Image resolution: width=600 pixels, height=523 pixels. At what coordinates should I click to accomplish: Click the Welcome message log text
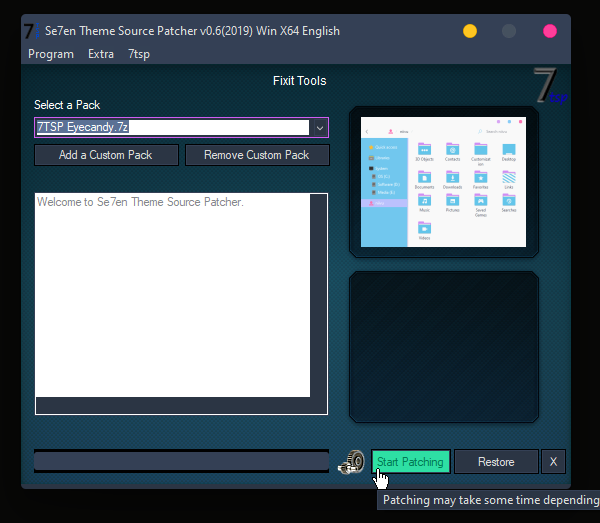tap(140, 202)
